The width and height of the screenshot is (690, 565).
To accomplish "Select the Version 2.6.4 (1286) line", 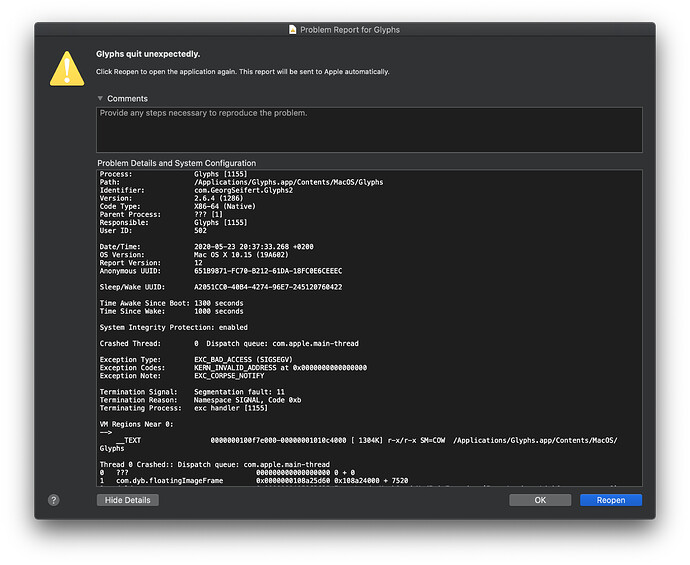I will coord(171,198).
